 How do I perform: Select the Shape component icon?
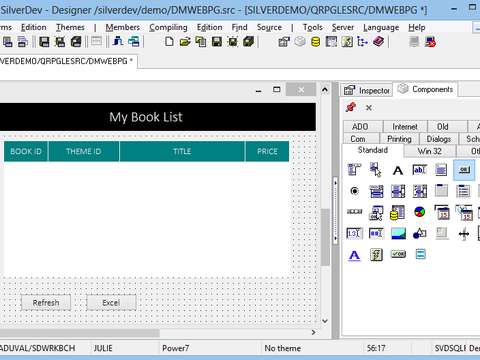420,234
